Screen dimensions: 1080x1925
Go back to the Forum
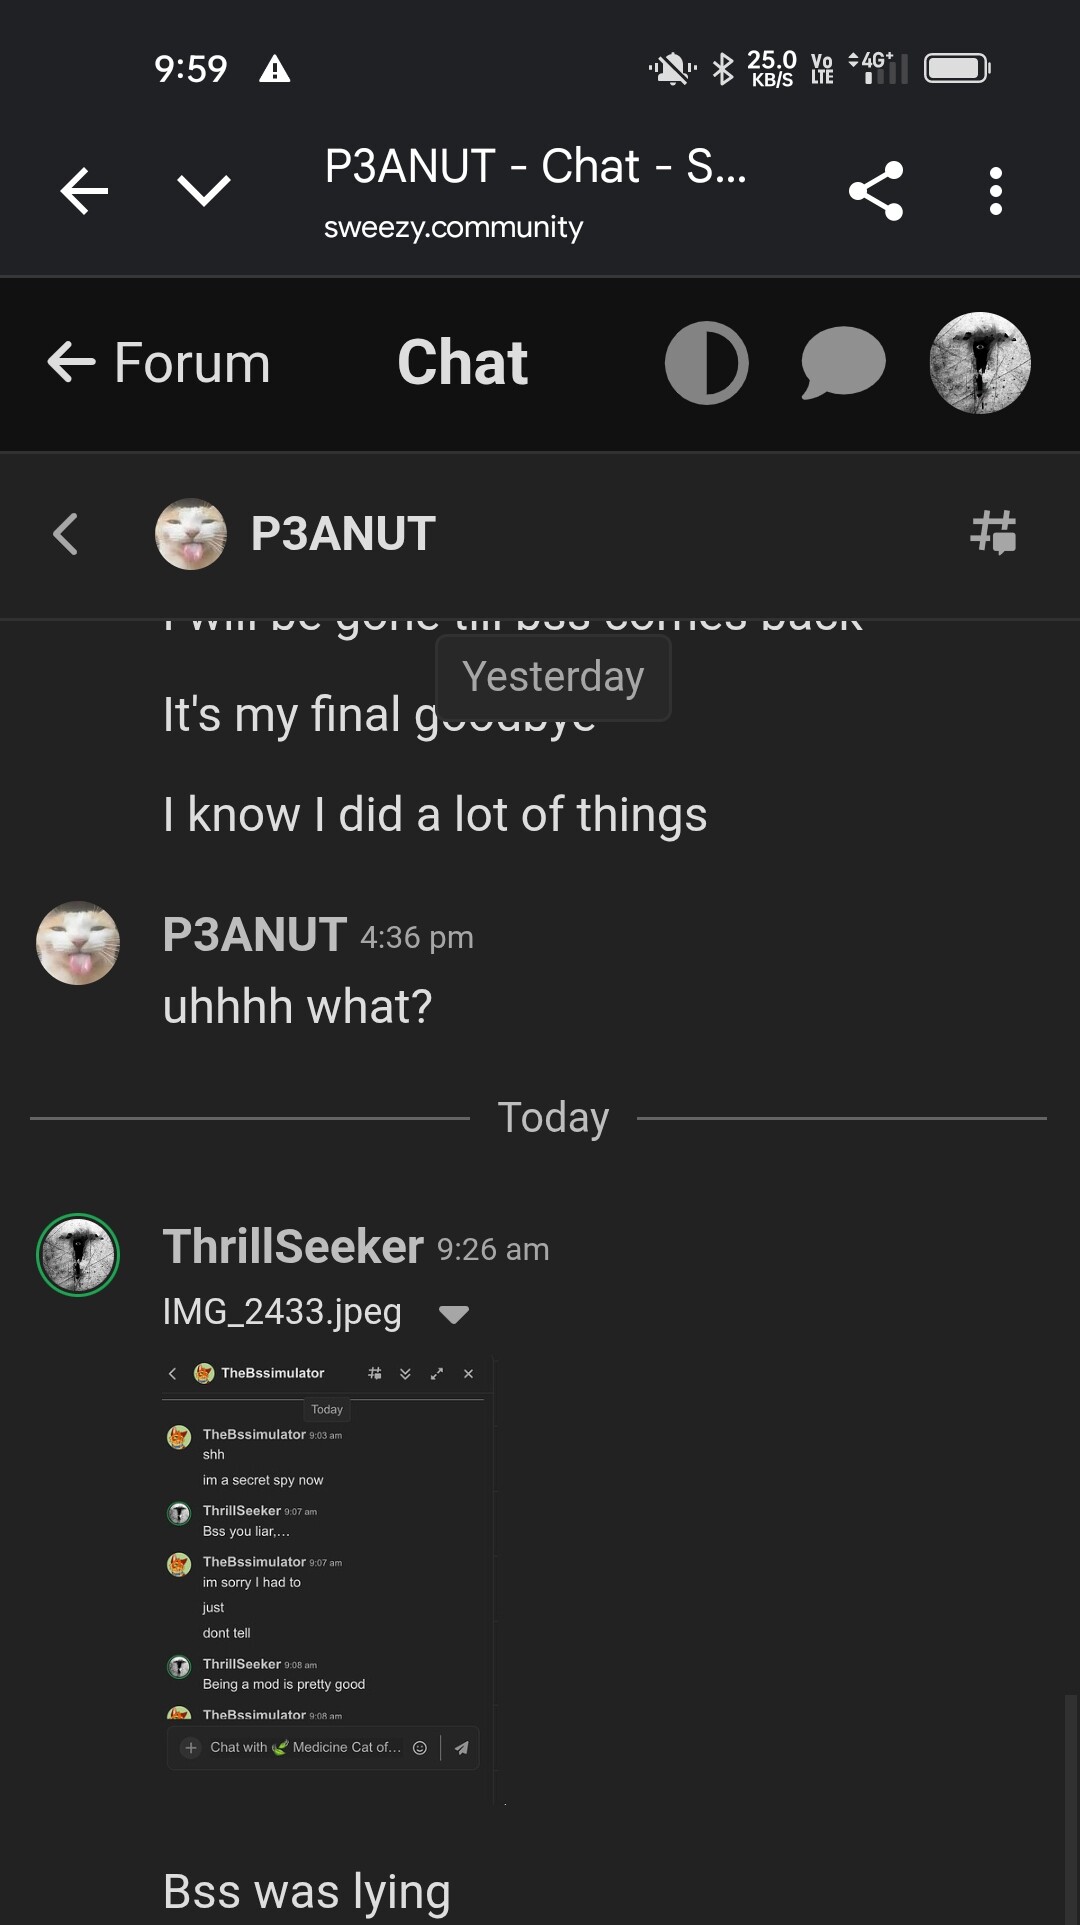click(x=160, y=362)
